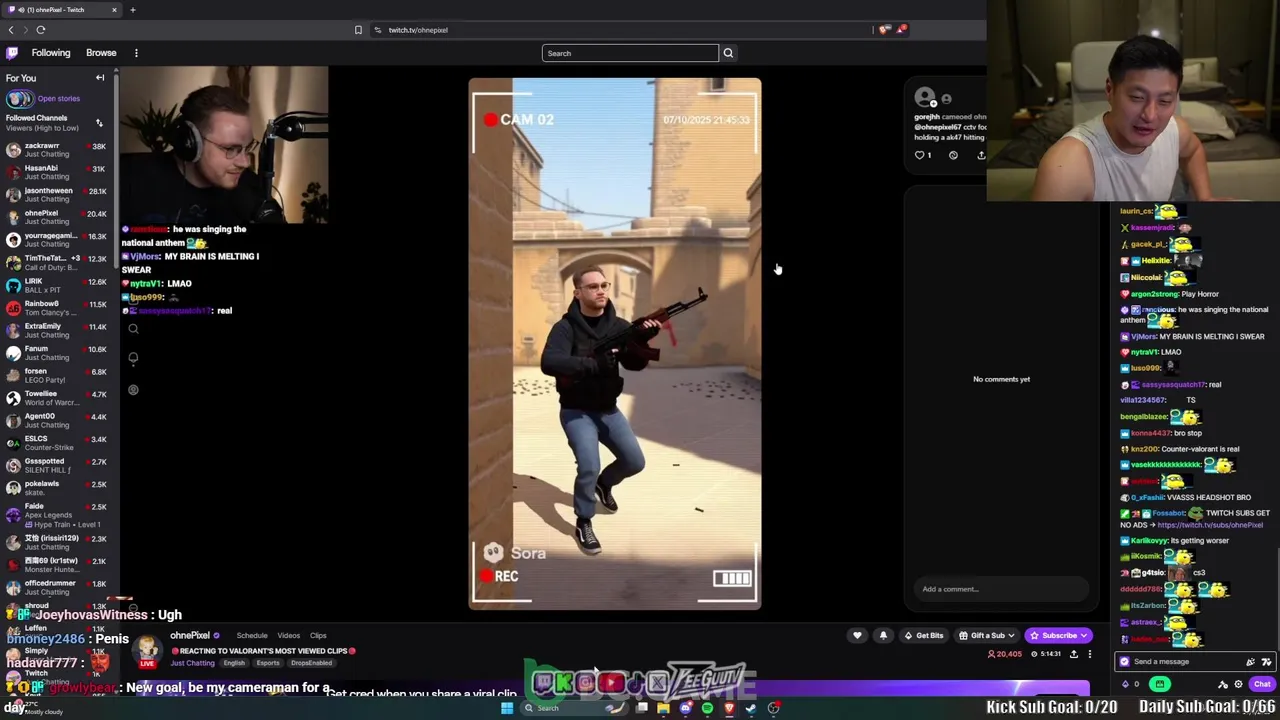Go back using the browser back arrow
The width and height of the screenshot is (1280, 720).
tap(11, 30)
